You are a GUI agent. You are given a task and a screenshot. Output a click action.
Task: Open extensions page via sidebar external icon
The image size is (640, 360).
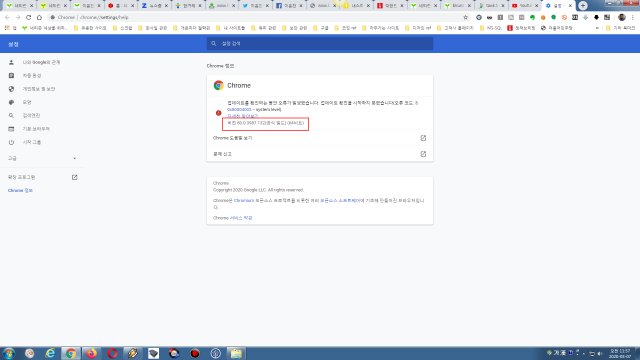[74, 177]
